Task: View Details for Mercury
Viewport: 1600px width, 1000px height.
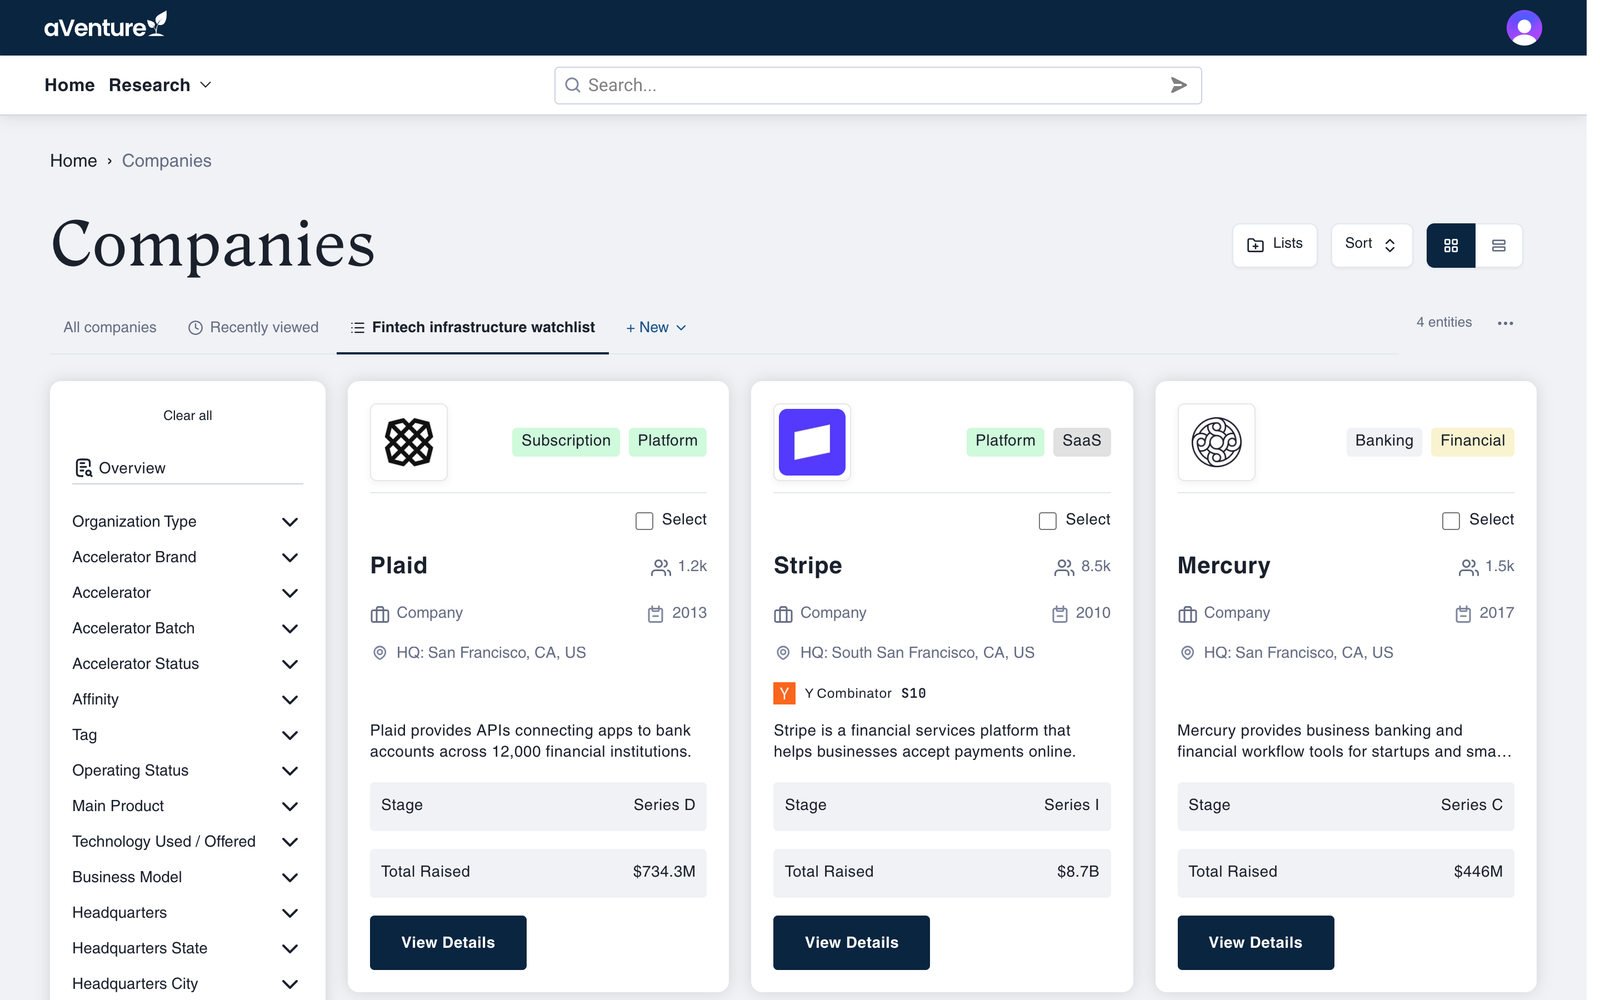Action: click(1255, 942)
